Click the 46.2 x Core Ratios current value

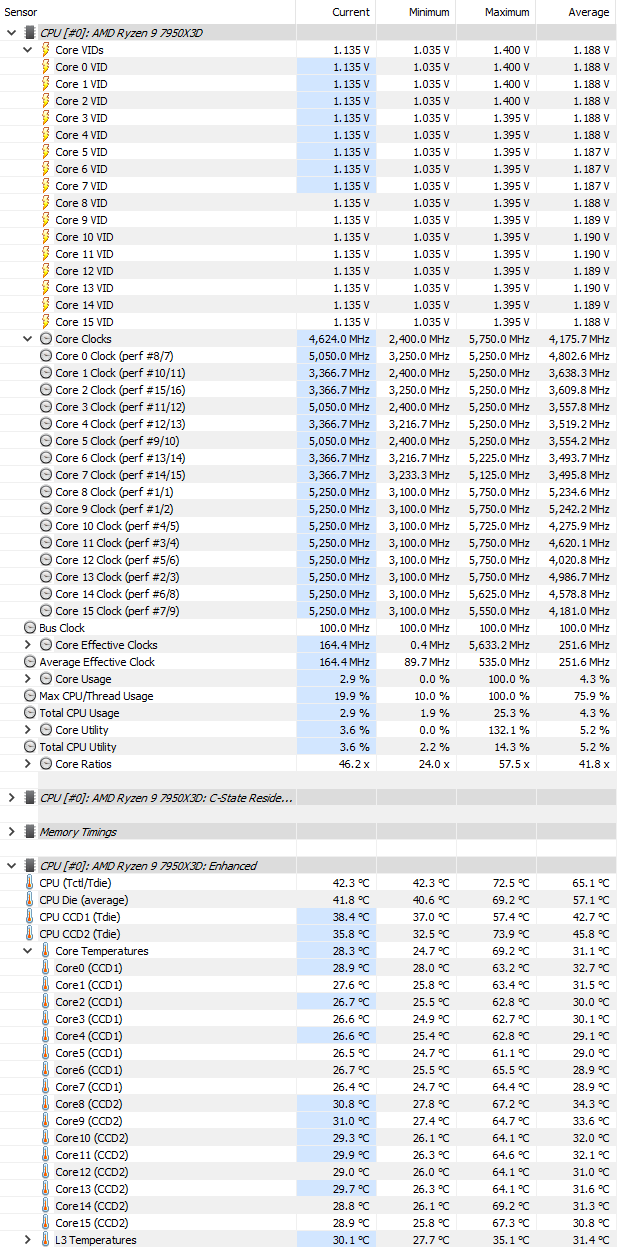coord(352,764)
